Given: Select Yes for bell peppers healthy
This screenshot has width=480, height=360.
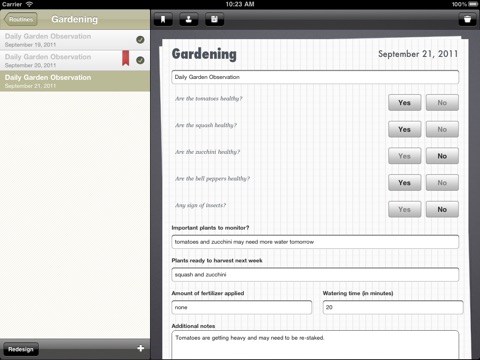Looking at the screenshot, I should click(x=404, y=183).
